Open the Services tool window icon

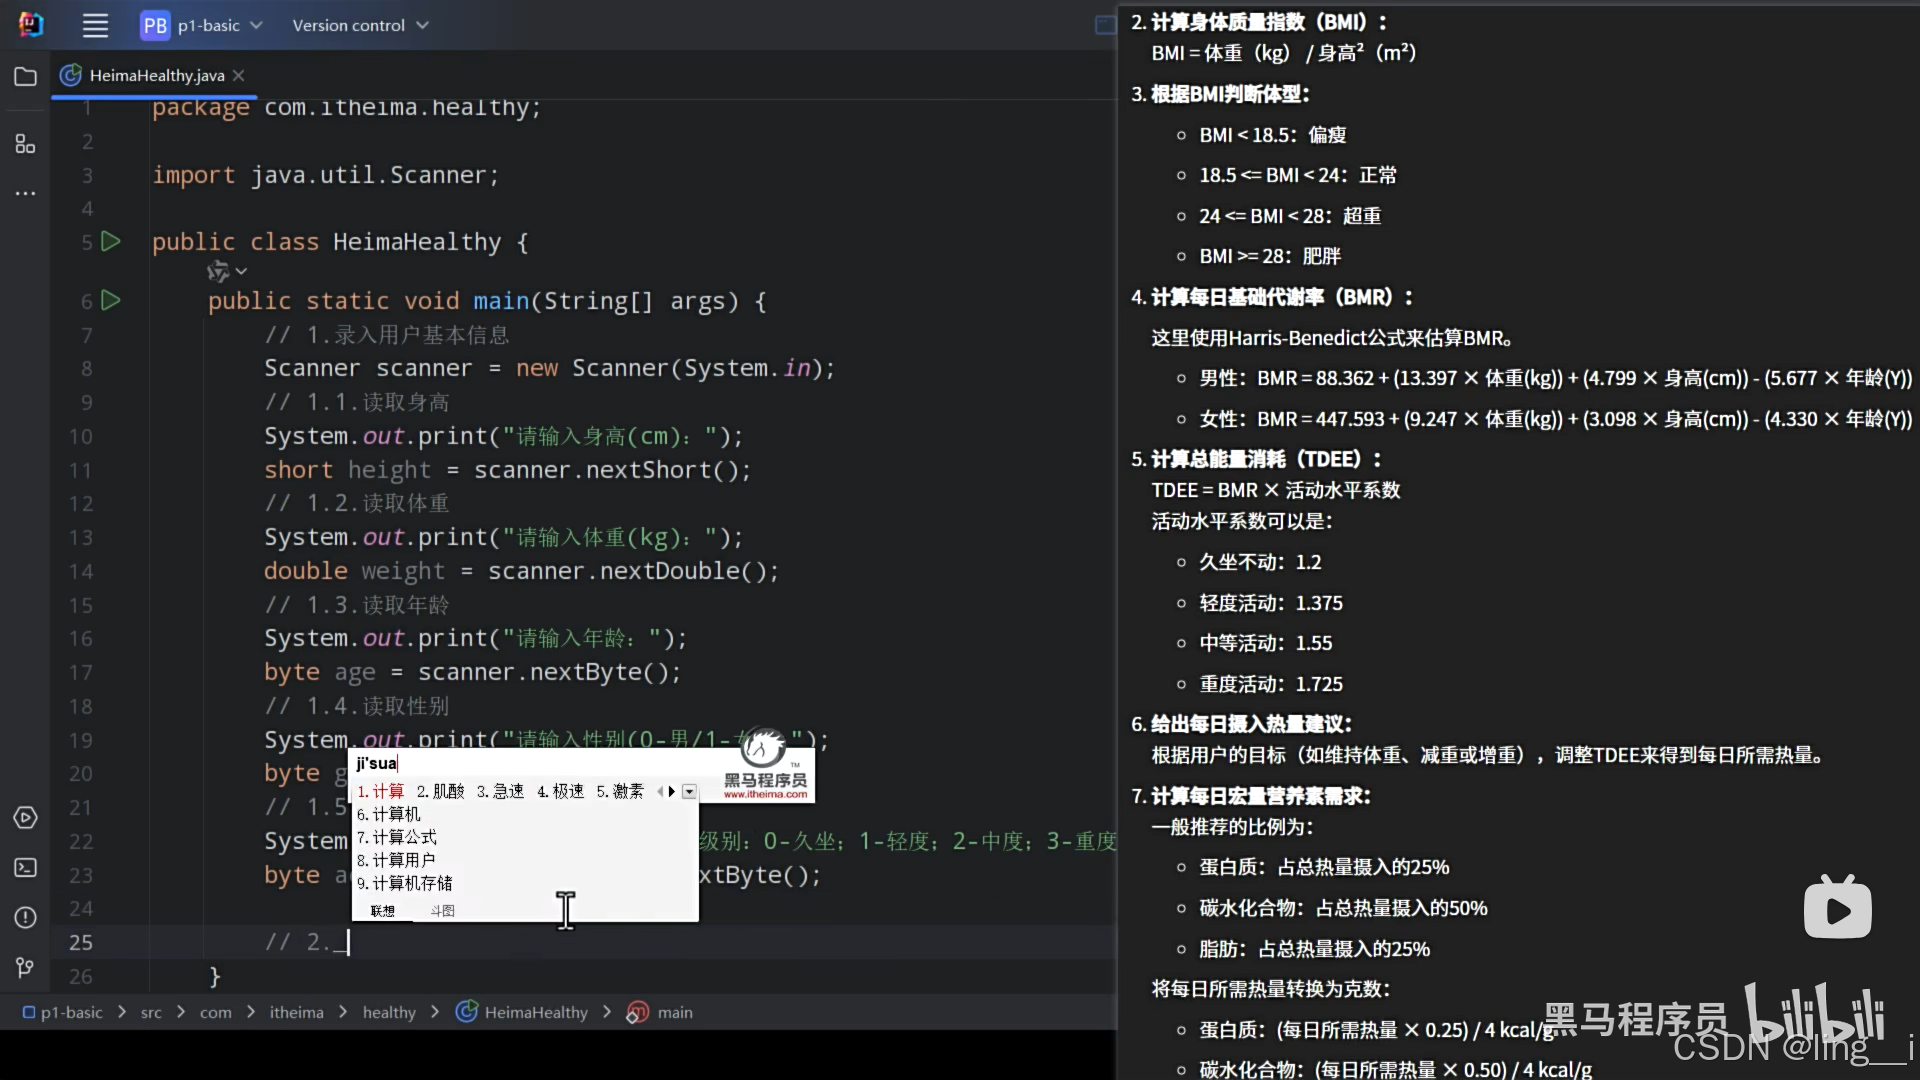point(26,818)
